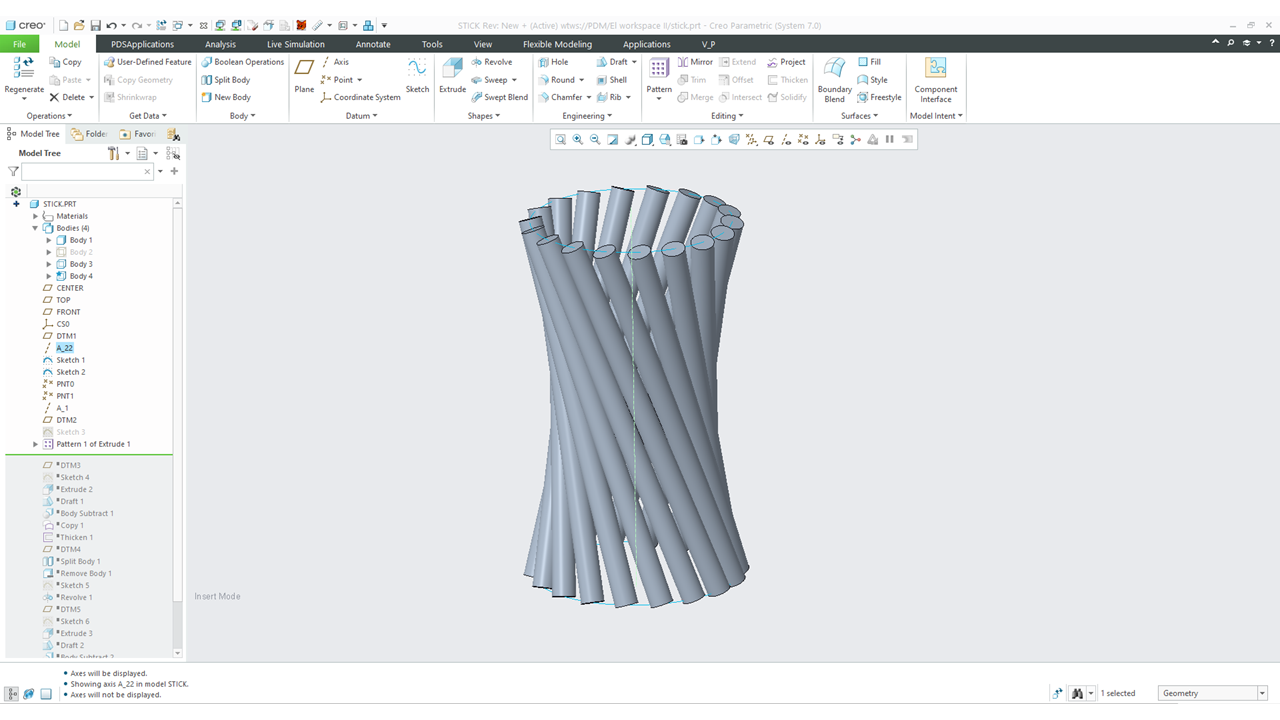
Task: Click the Split Body button
Action: (x=225, y=80)
